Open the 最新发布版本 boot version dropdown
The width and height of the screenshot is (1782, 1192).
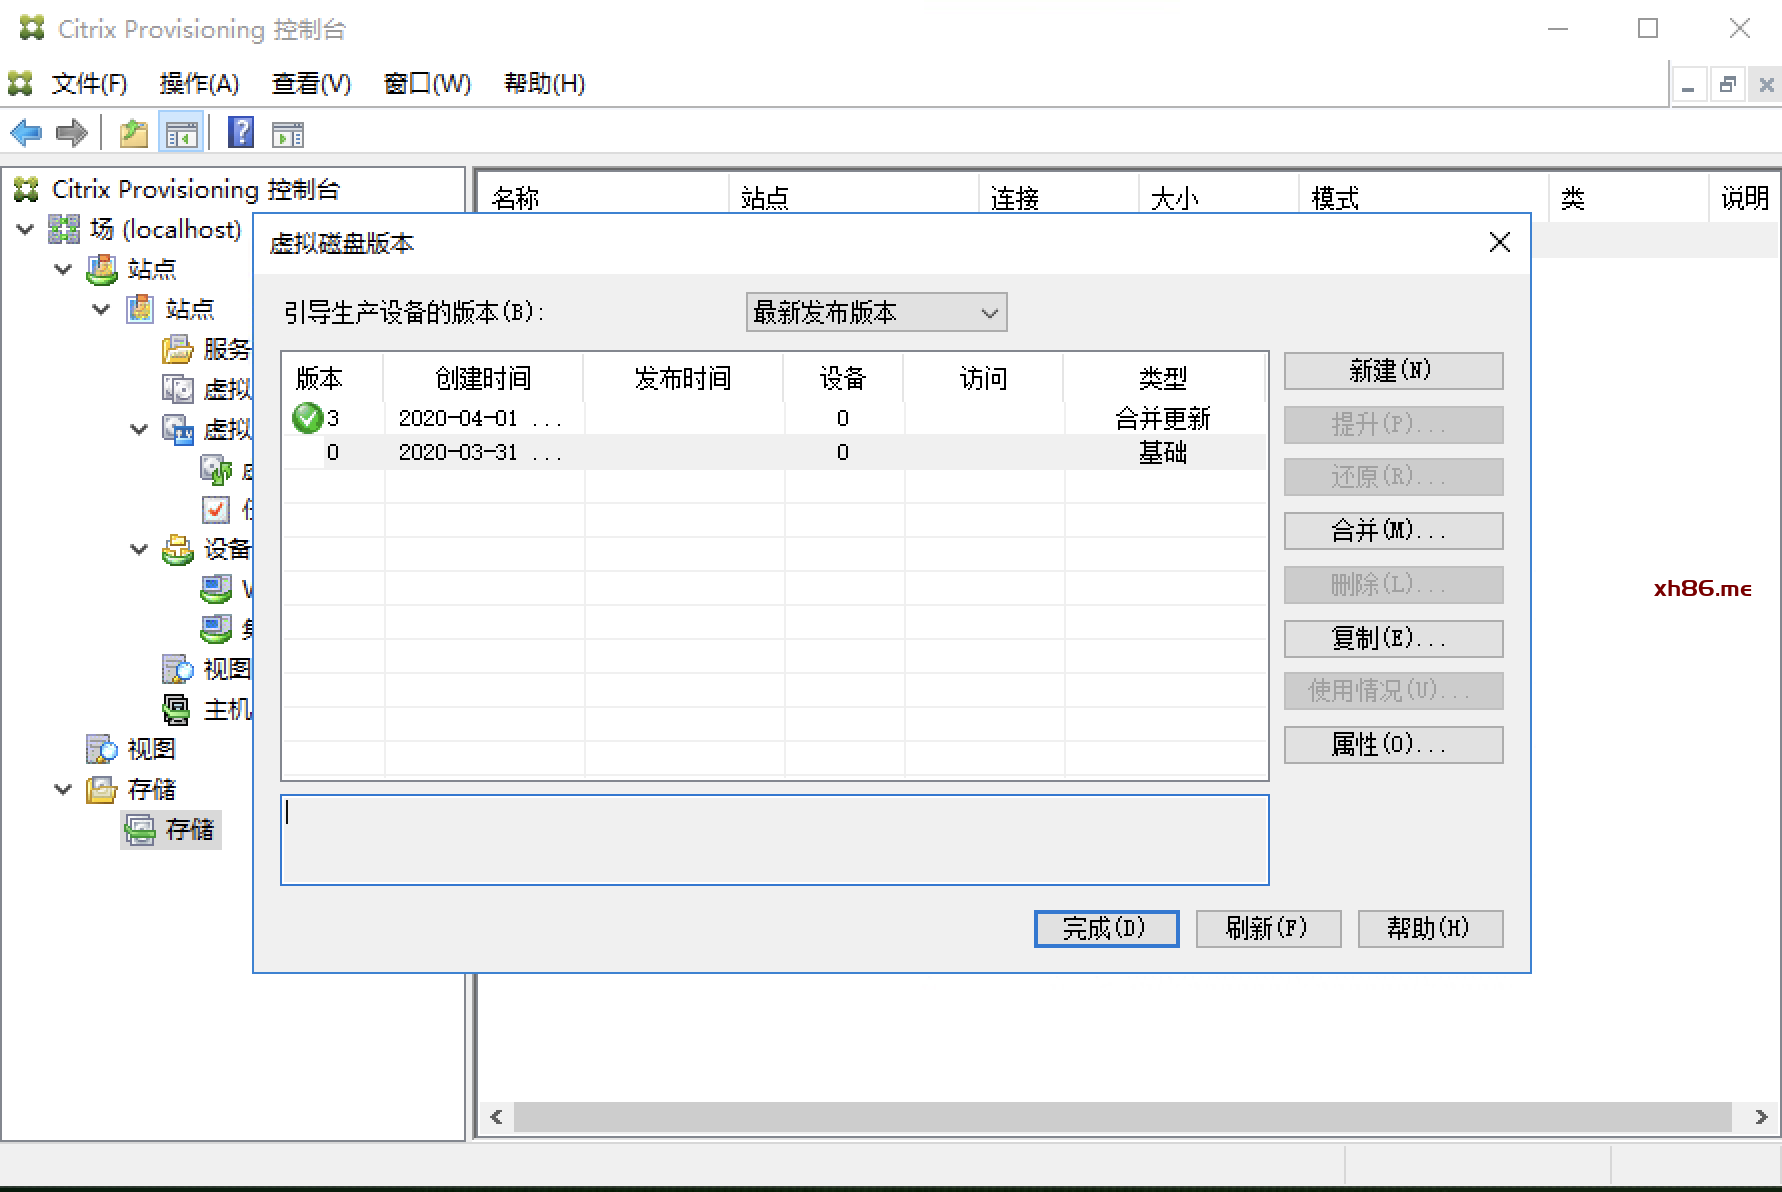click(x=876, y=312)
